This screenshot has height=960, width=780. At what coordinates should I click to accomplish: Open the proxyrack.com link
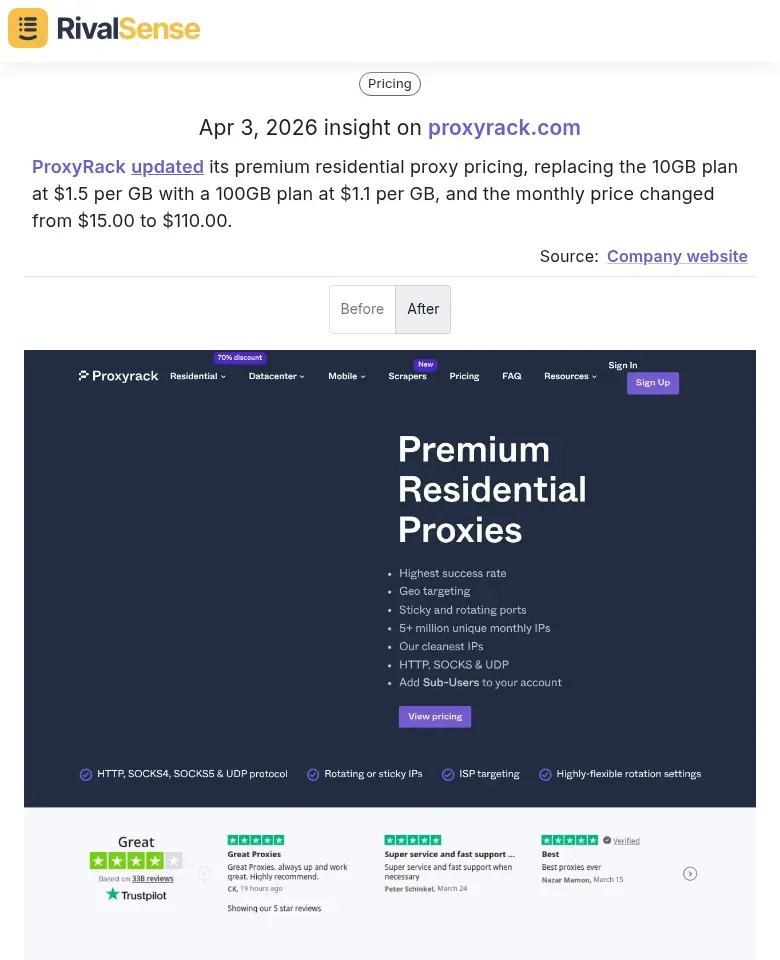coord(504,128)
